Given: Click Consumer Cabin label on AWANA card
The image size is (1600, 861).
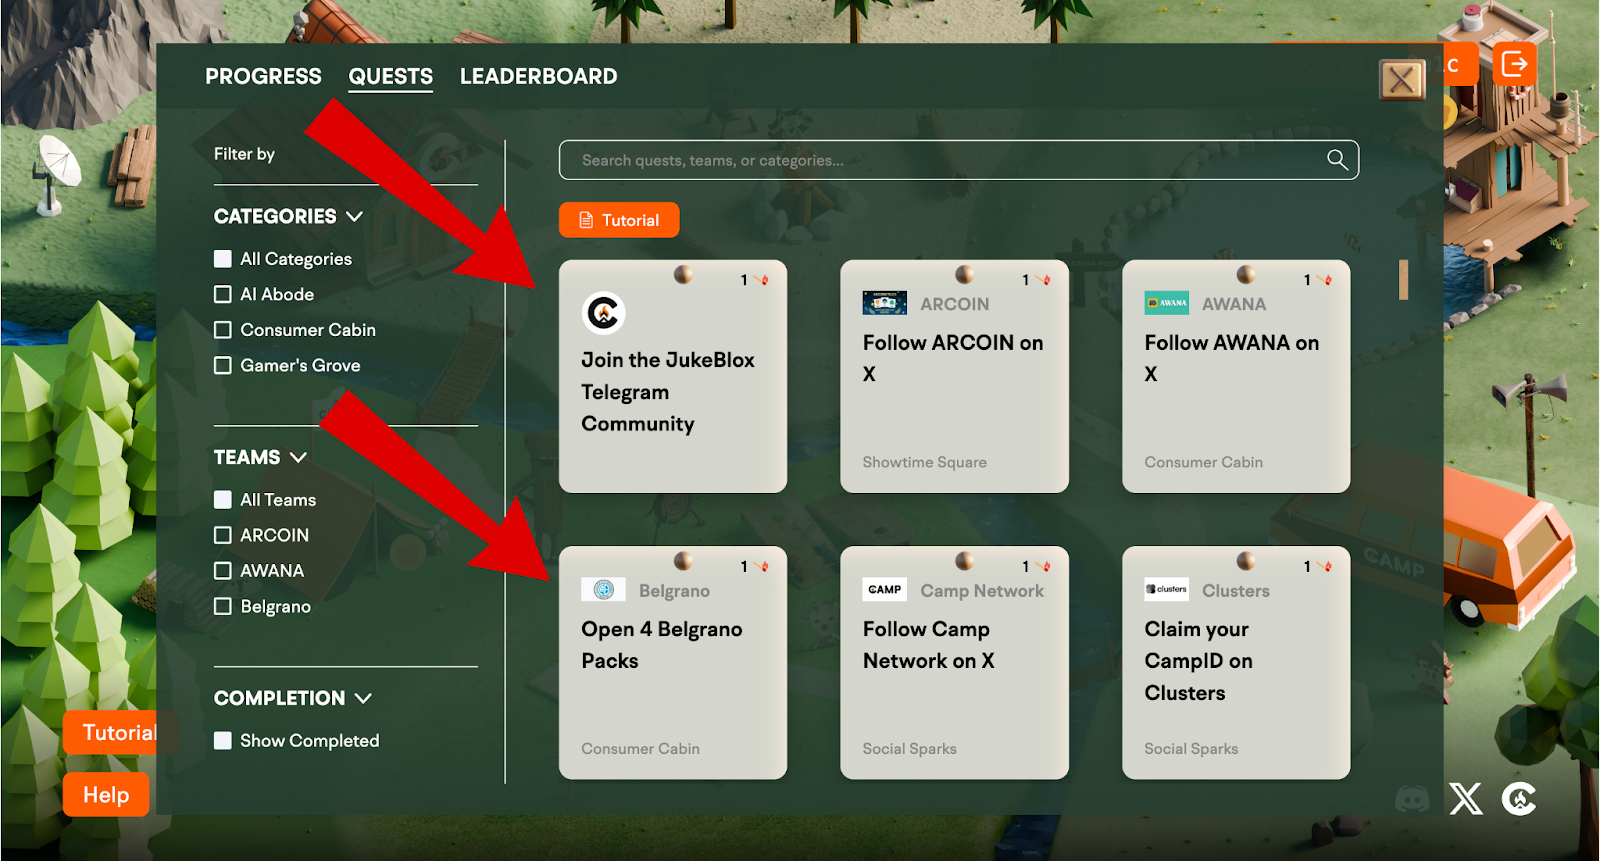Looking at the screenshot, I should click(x=1204, y=462).
